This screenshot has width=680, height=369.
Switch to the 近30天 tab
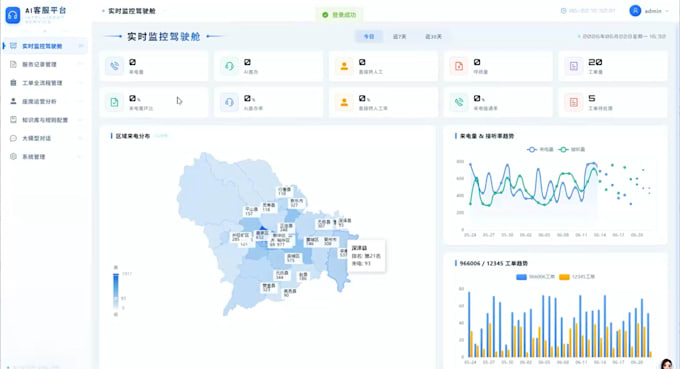coord(433,36)
